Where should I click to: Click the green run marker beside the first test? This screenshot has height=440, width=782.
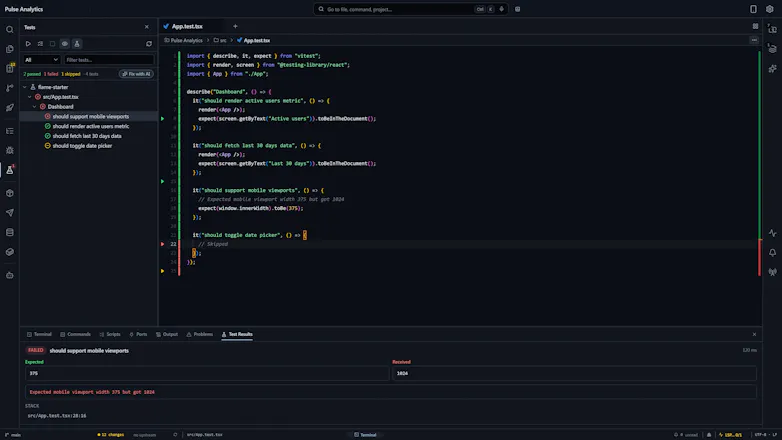click(x=163, y=119)
